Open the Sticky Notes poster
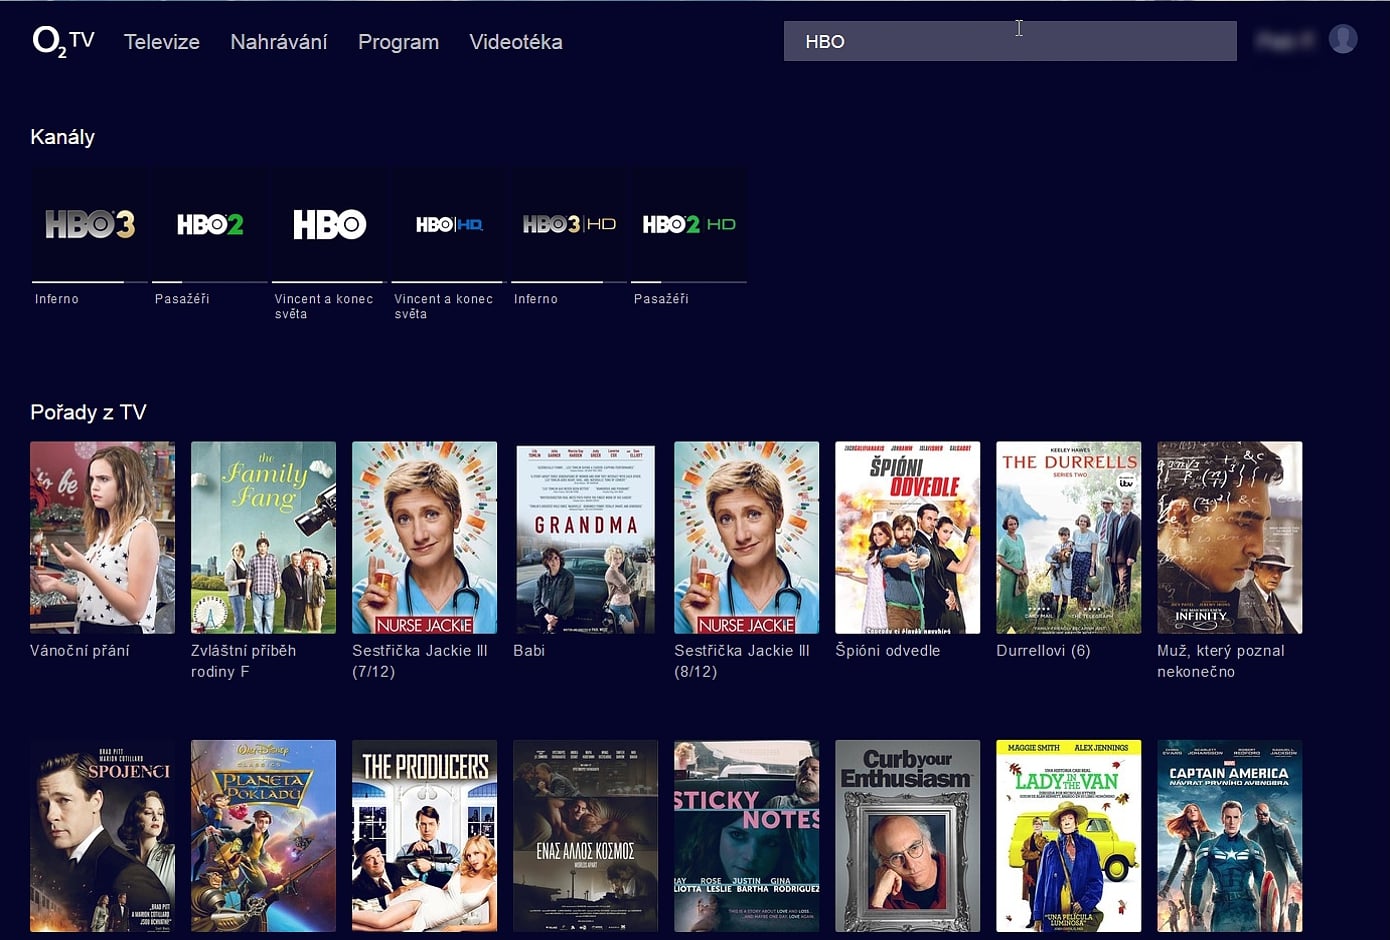Image resolution: width=1390 pixels, height=940 pixels. coord(746,836)
